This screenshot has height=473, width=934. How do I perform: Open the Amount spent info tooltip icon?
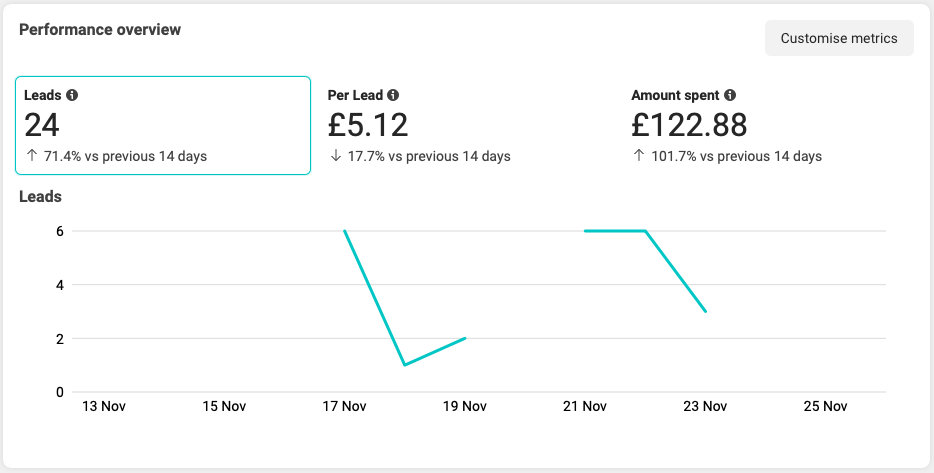point(730,96)
